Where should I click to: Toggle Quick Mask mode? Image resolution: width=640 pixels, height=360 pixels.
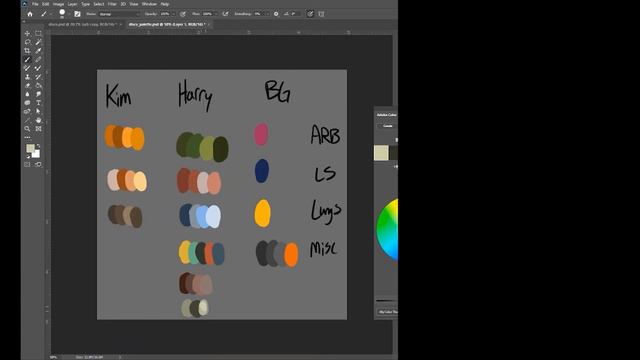[27, 164]
